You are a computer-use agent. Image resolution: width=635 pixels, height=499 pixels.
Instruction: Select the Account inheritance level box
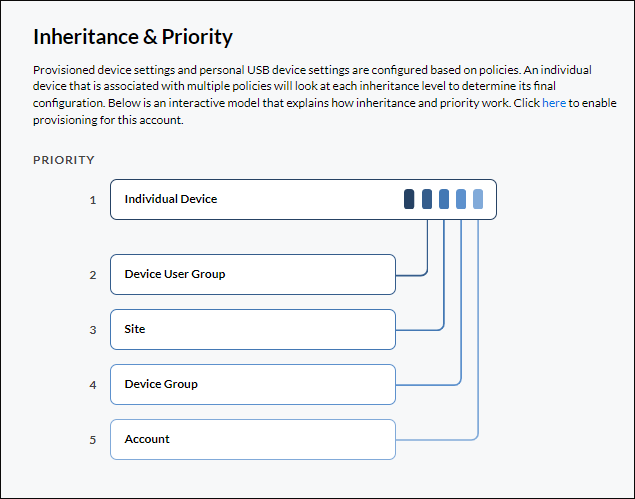coord(253,439)
